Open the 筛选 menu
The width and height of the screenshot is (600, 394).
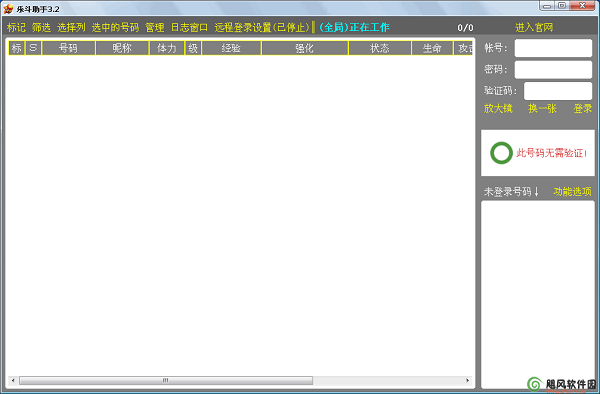[x=41, y=28]
